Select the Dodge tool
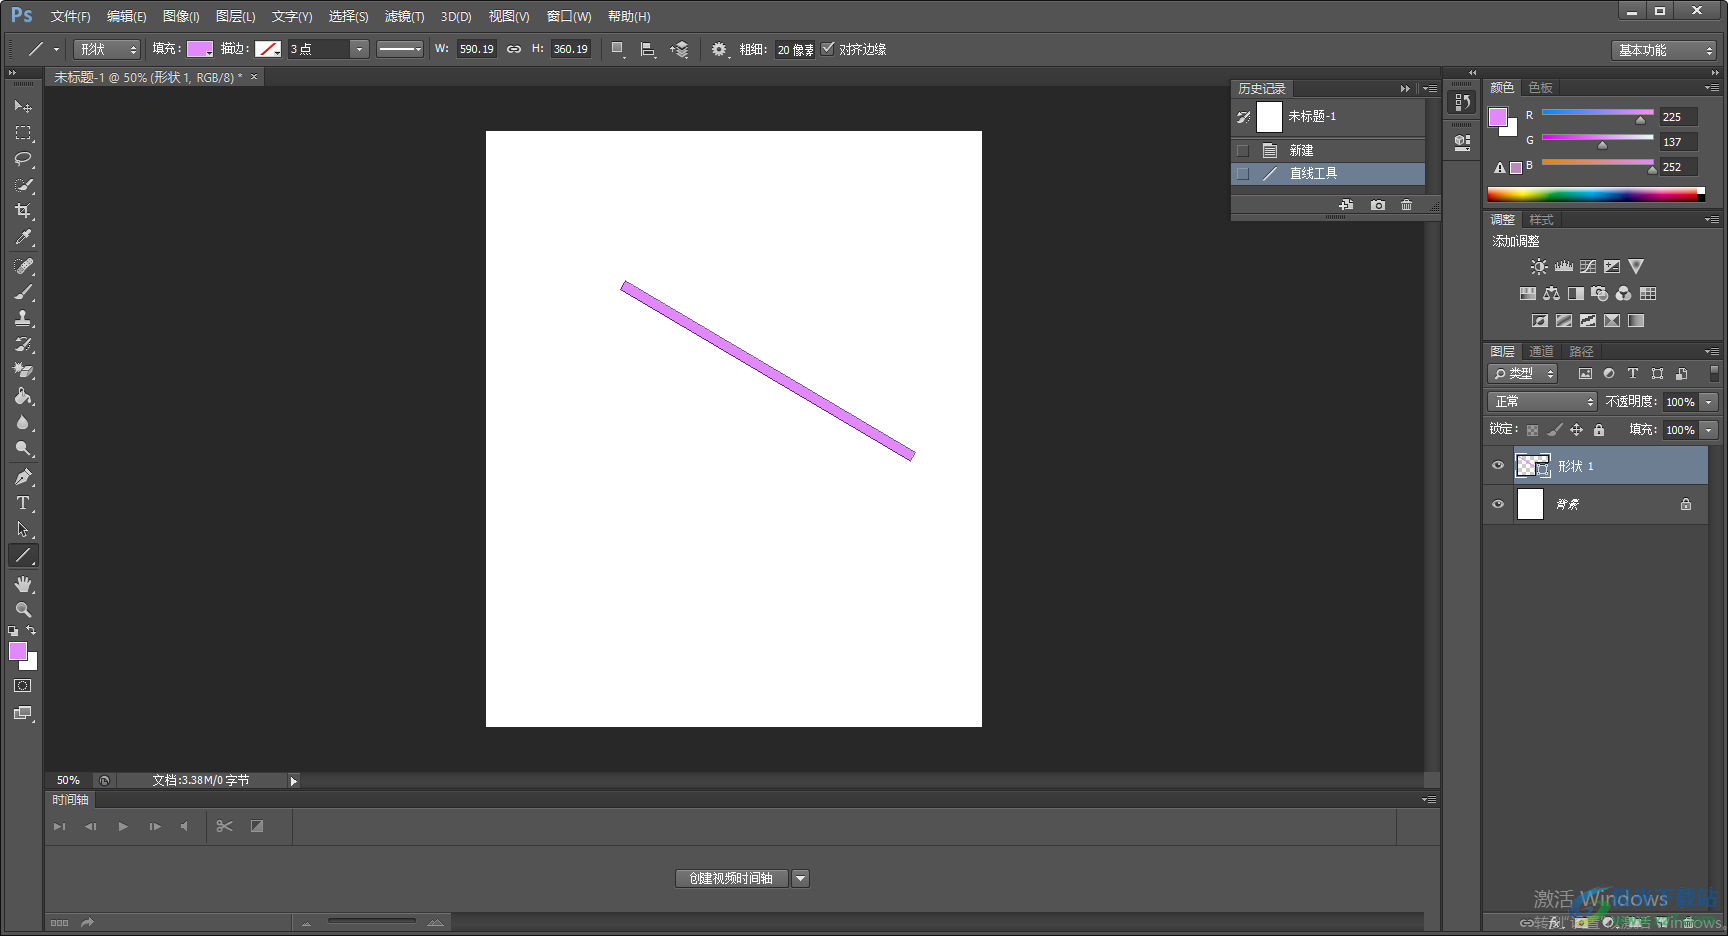Screen dimensions: 1728x936 coord(23,448)
